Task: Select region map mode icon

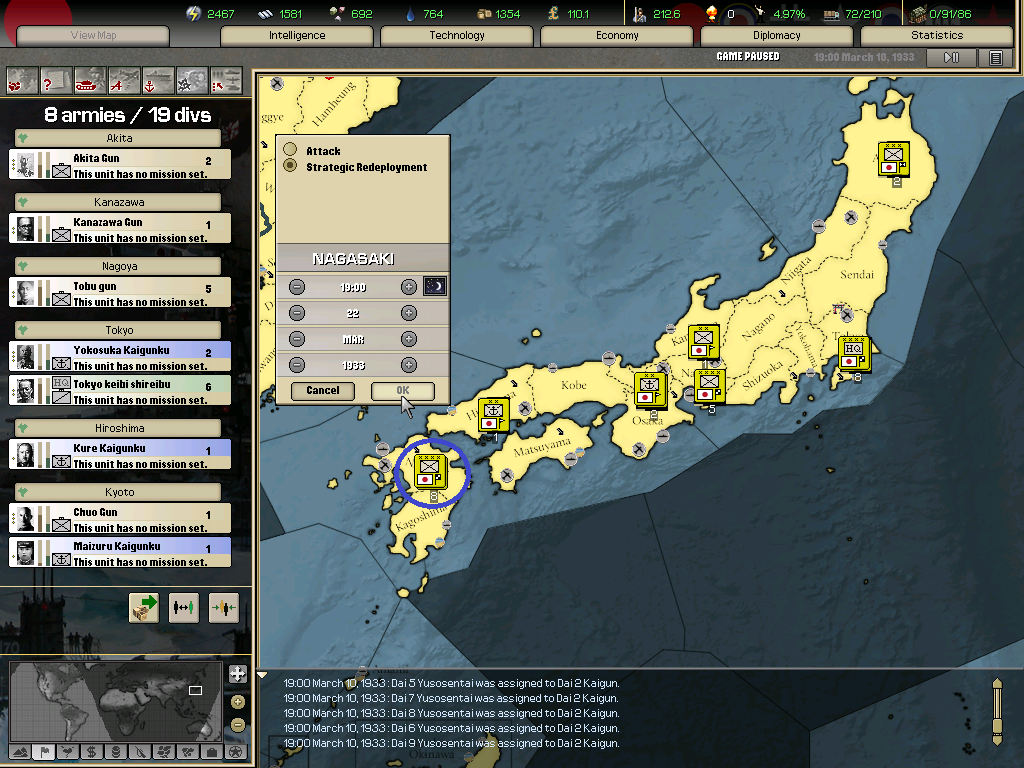Action: click(x=164, y=752)
